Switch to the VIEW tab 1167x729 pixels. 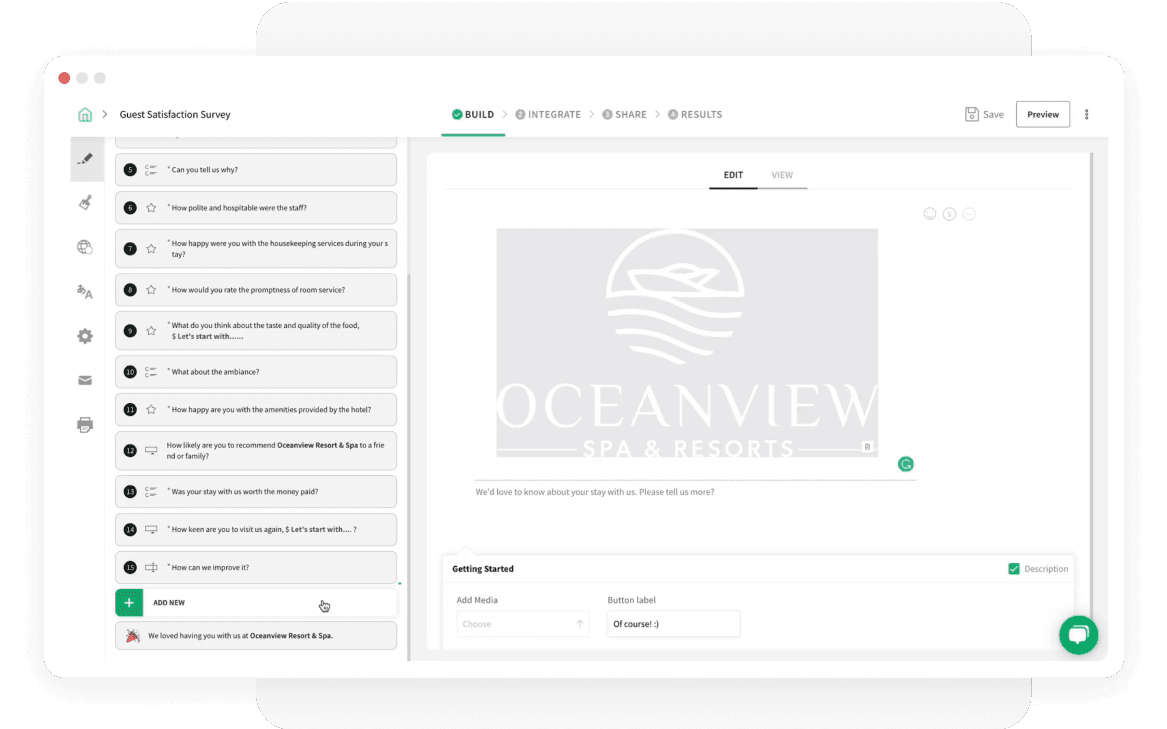(783, 175)
